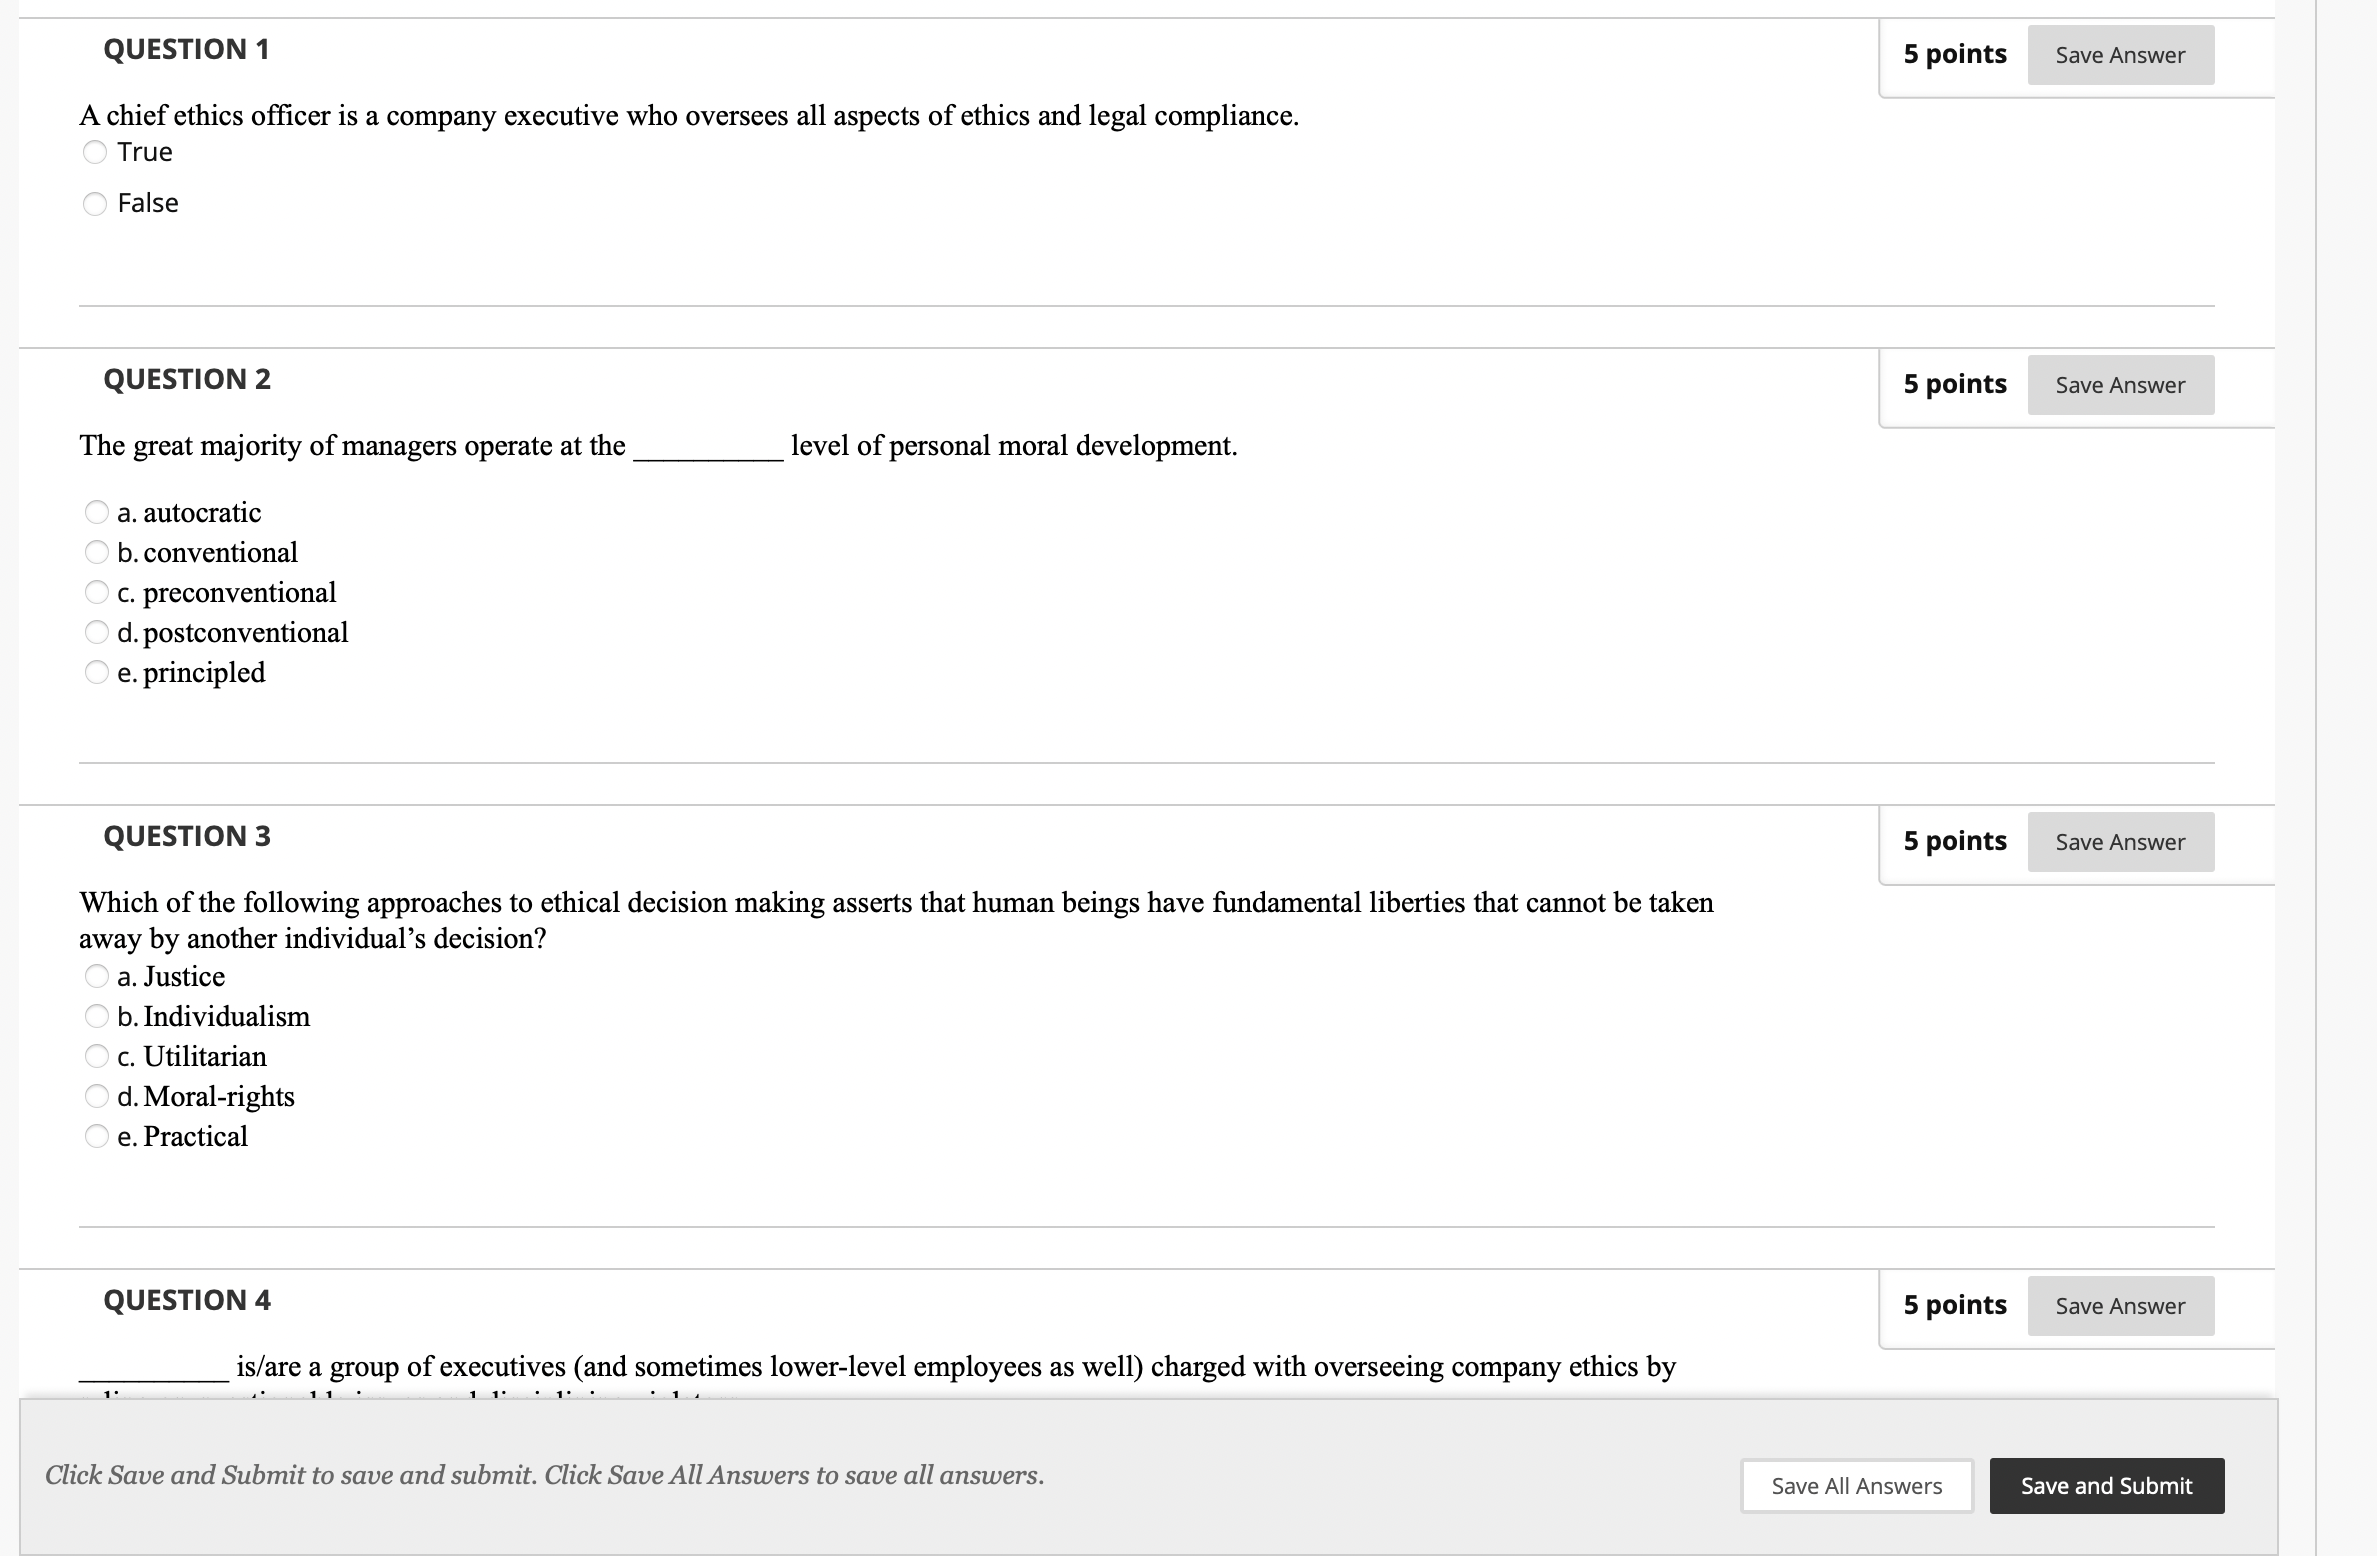Select False for Question 1
Viewport: 2377px width, 1556px height.
pos(95,203)
